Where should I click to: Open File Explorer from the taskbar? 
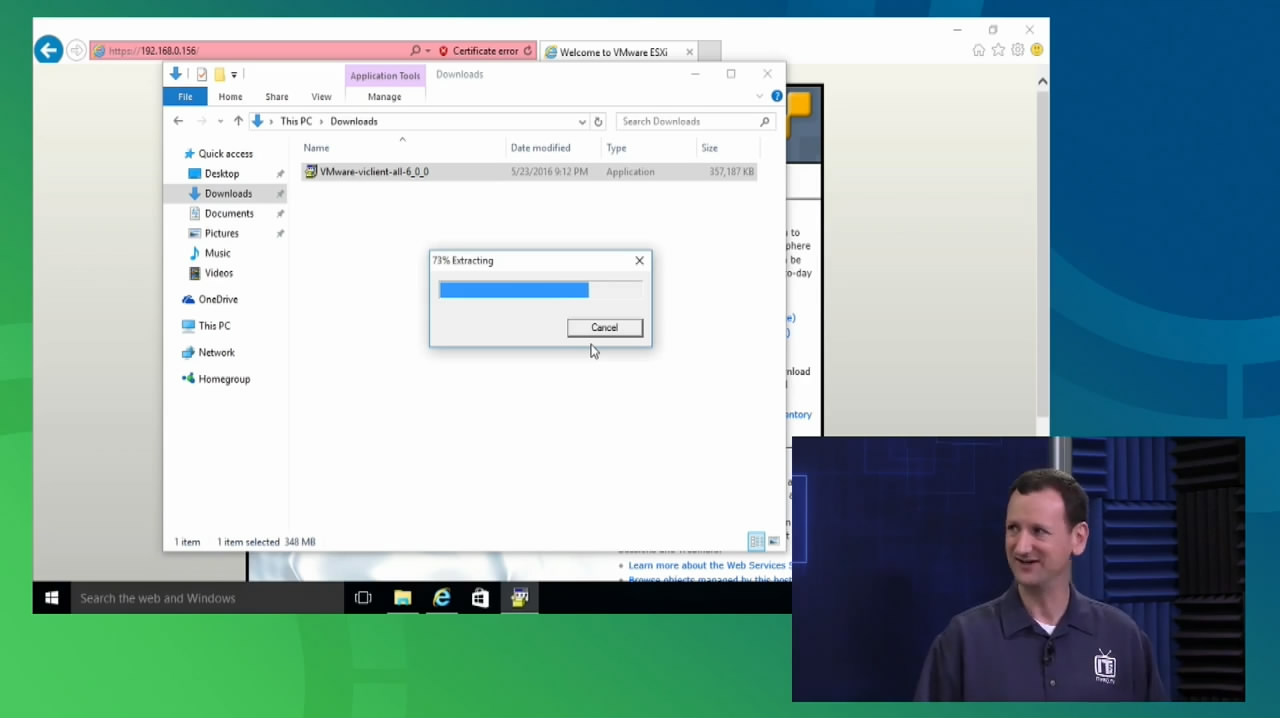402,598
